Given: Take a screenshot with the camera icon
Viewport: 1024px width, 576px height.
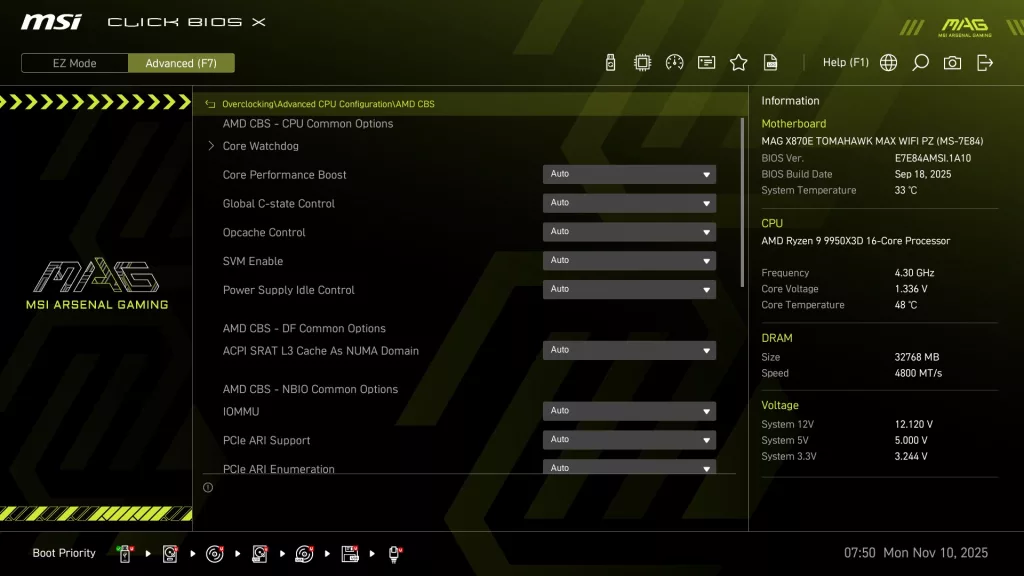Looking at the screenshot, I should (x=951, y=61).
